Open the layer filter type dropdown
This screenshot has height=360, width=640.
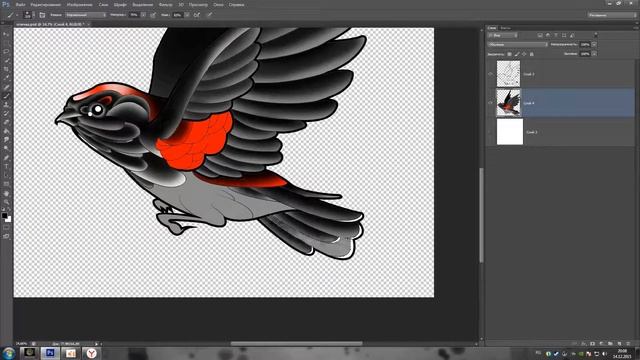coord(503,36)
